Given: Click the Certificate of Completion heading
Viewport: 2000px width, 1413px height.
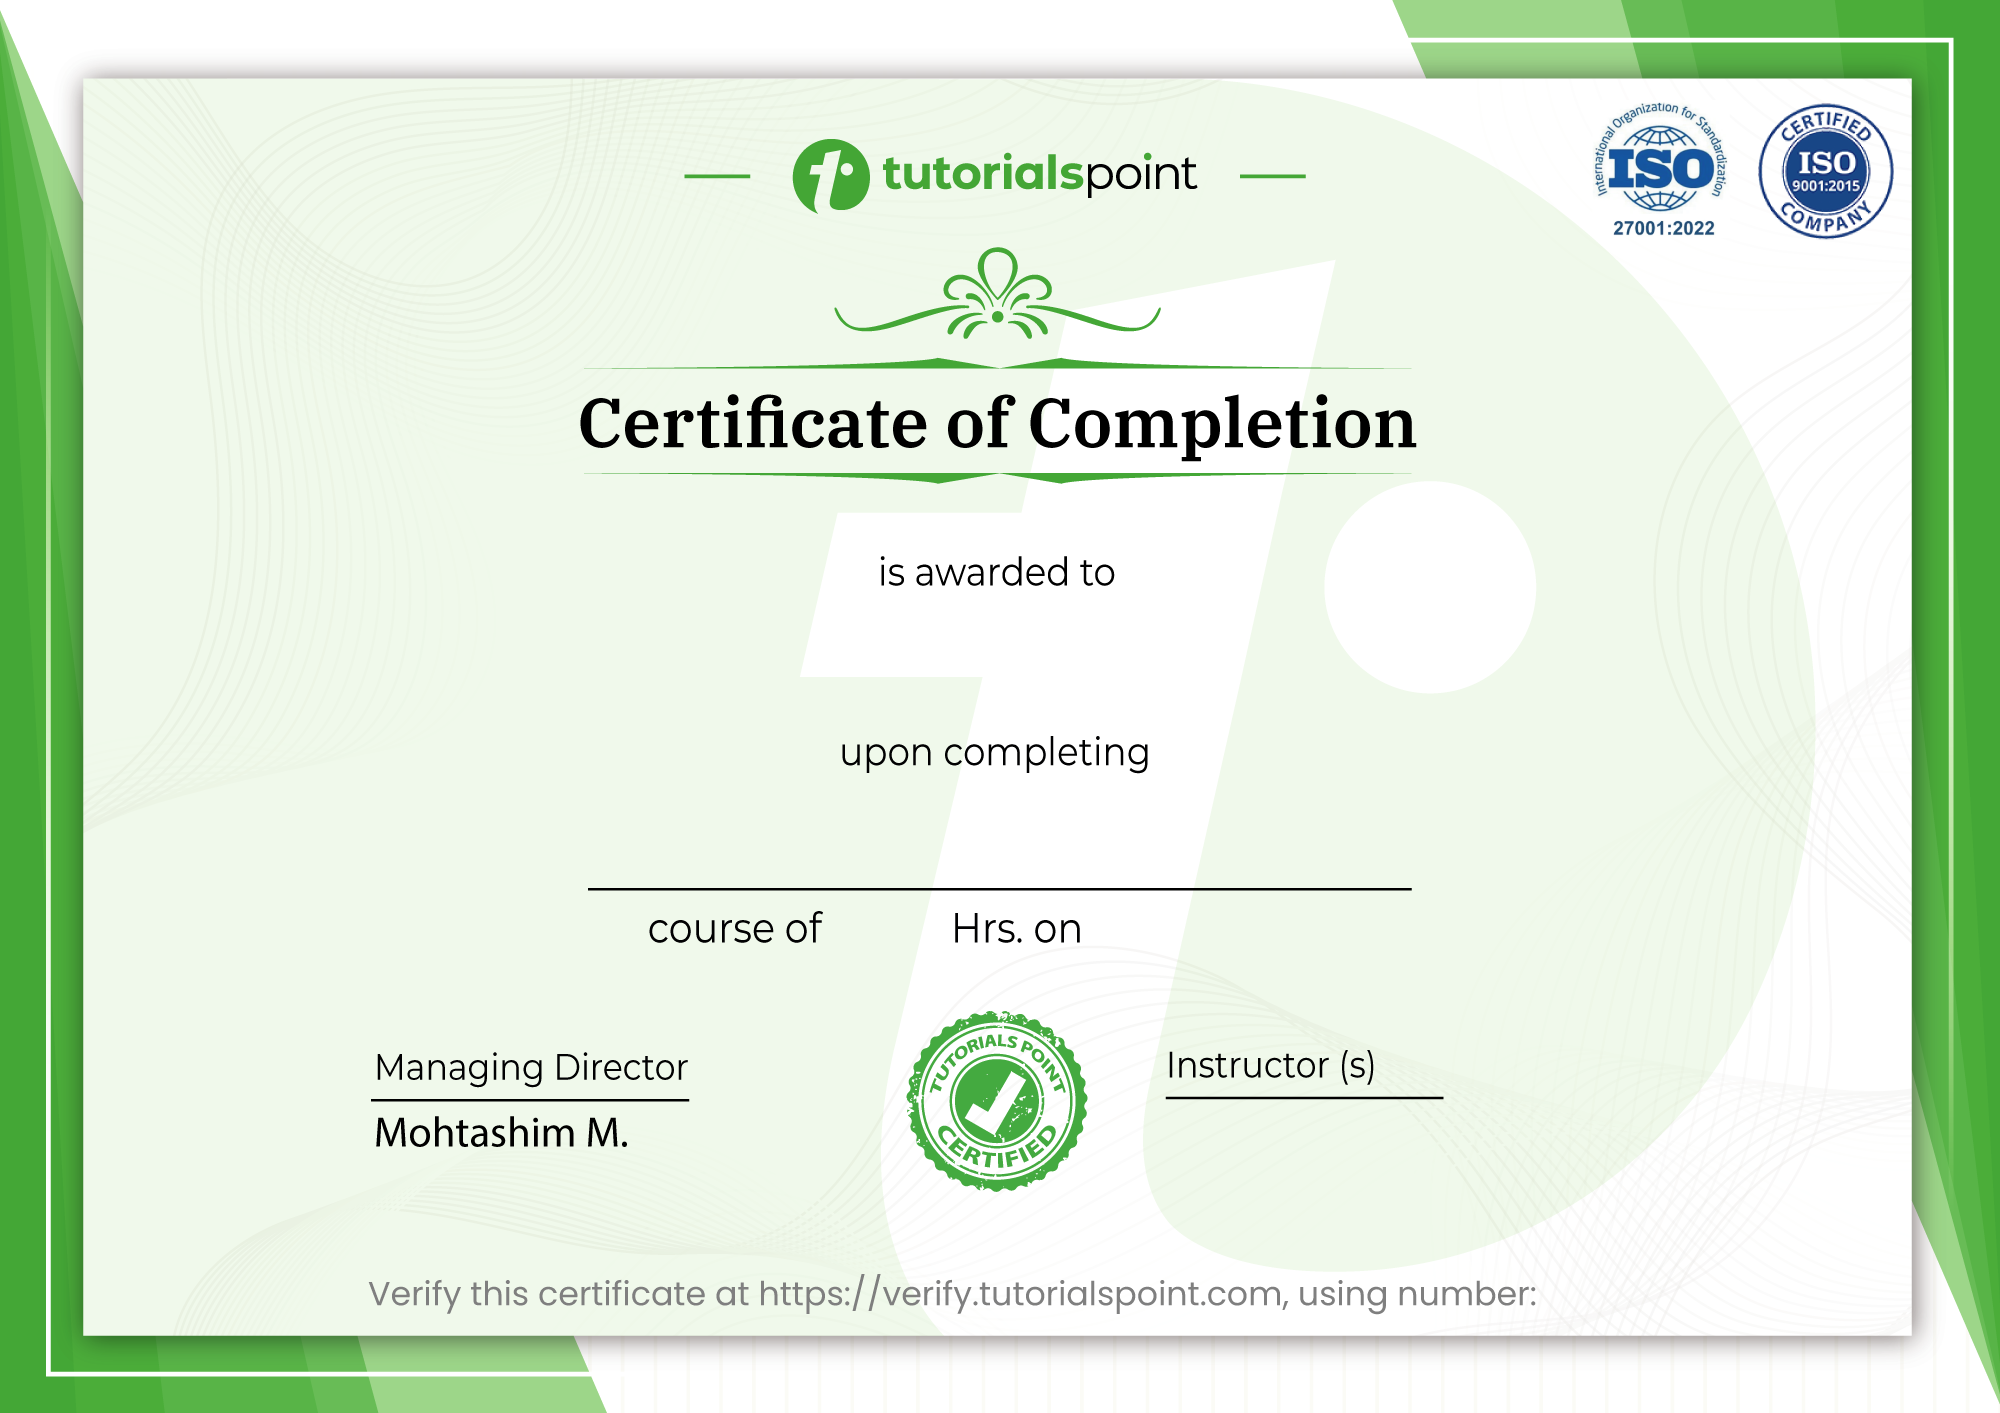Looking at the screenshot, I should pyautogui.click(x=997, y=423).
